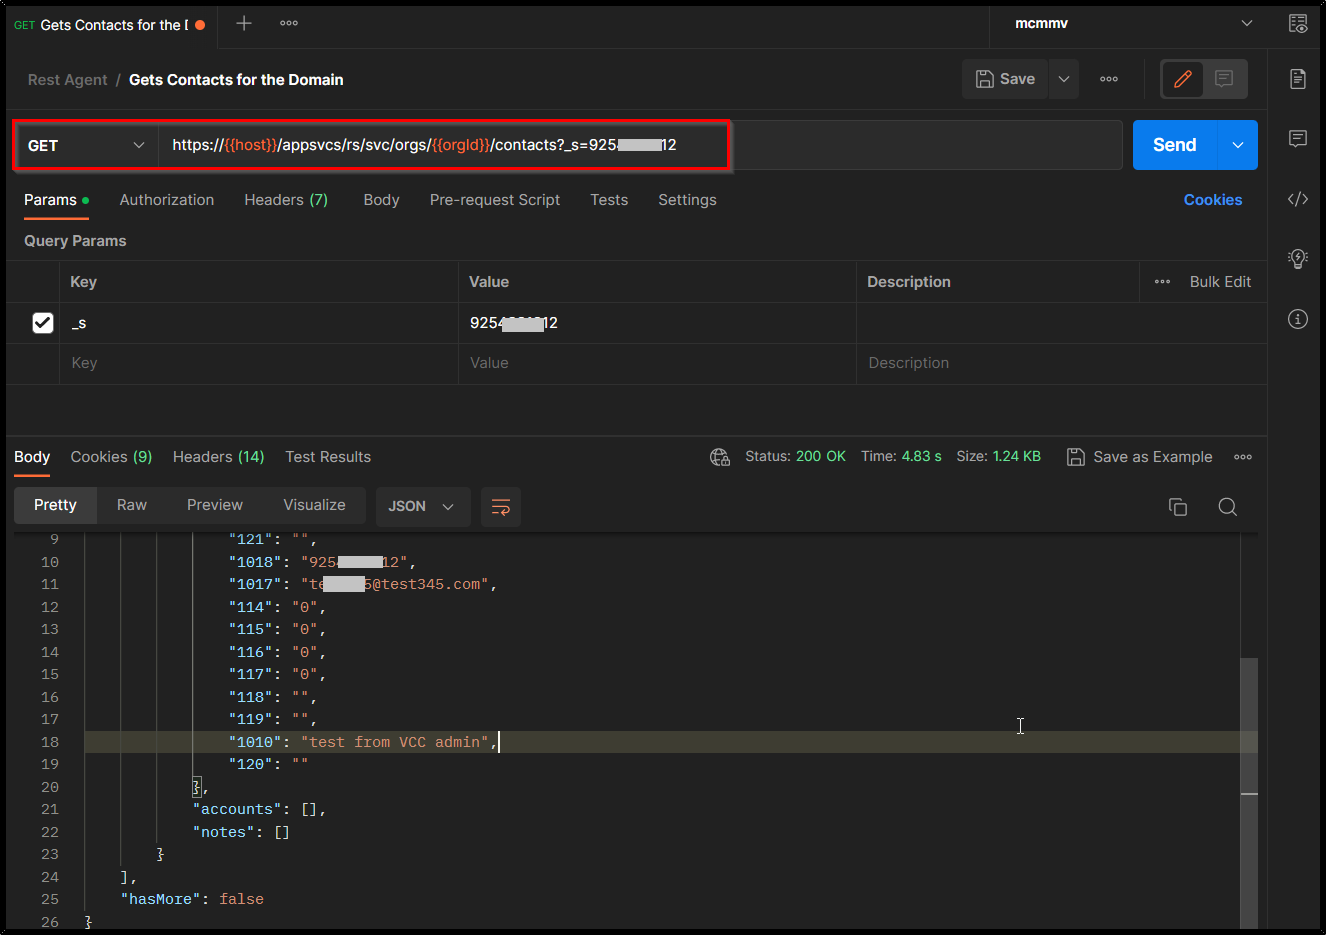The image size is (1326, 935).
Task: Open the Tests tab
Action: click(x=609, y=200)
